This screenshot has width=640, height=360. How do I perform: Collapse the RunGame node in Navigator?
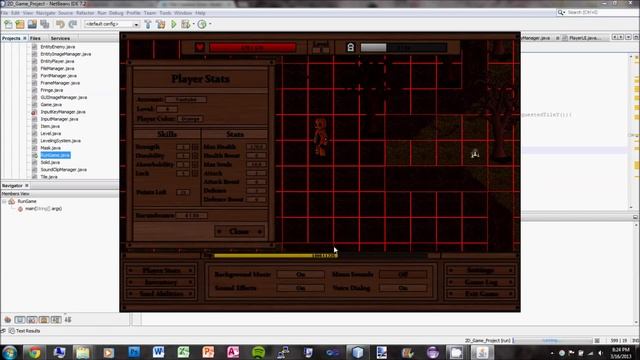point(4,201)
